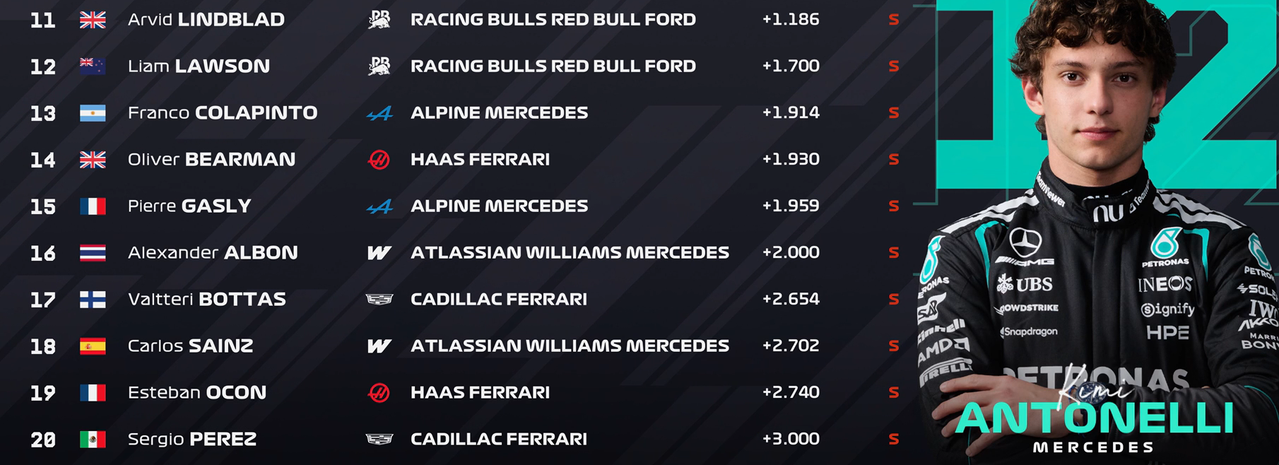1279x465 pixels.
Task: Click the British flag beside Arvid Lindblad
Action: coord(92,19)
